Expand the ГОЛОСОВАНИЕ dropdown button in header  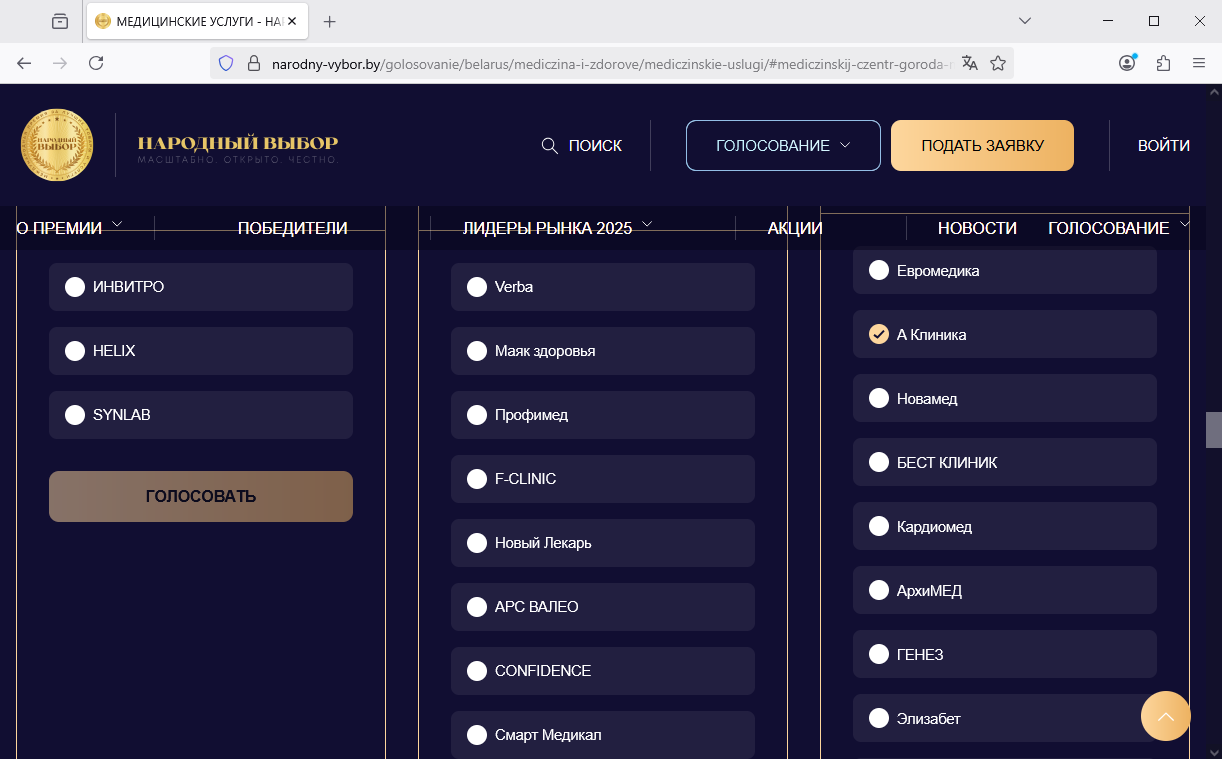click(x=783, y=146)
